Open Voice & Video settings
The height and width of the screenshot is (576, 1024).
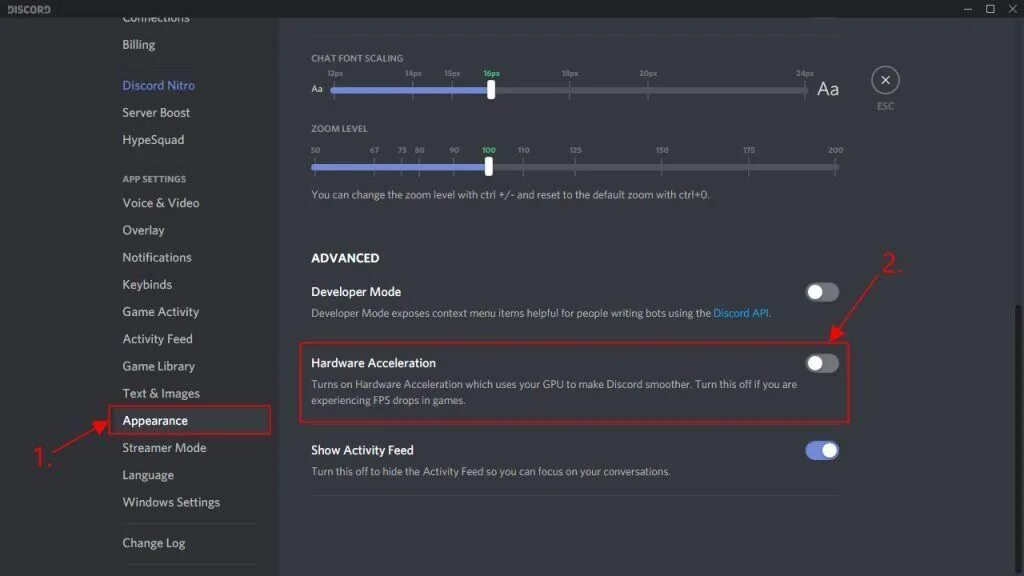[161, 203]
